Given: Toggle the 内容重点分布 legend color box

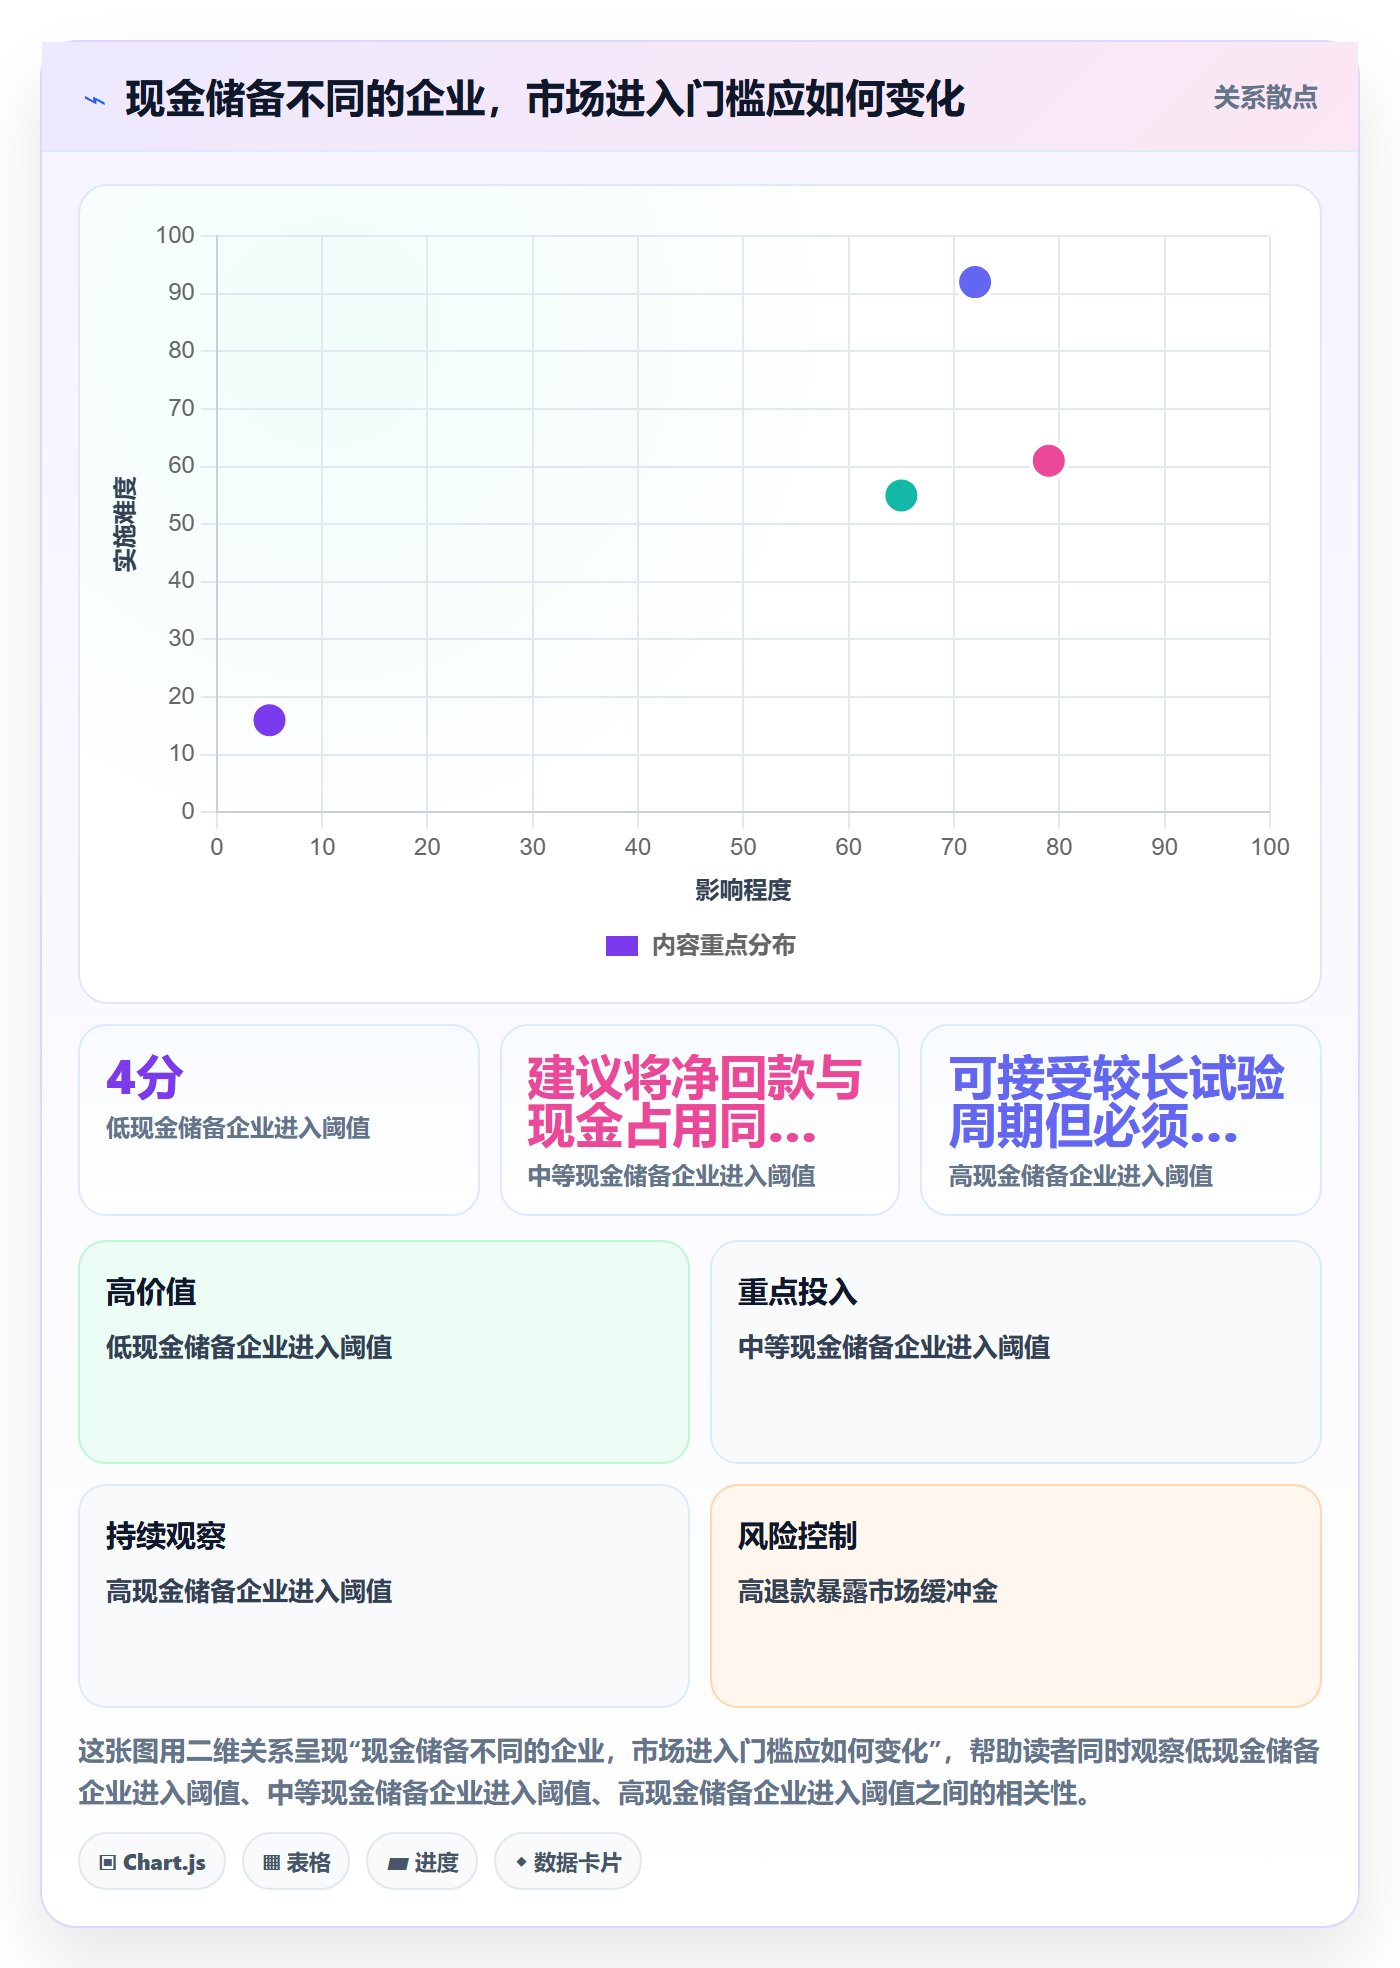Looking at the screenshot, I should click(621, 946).
